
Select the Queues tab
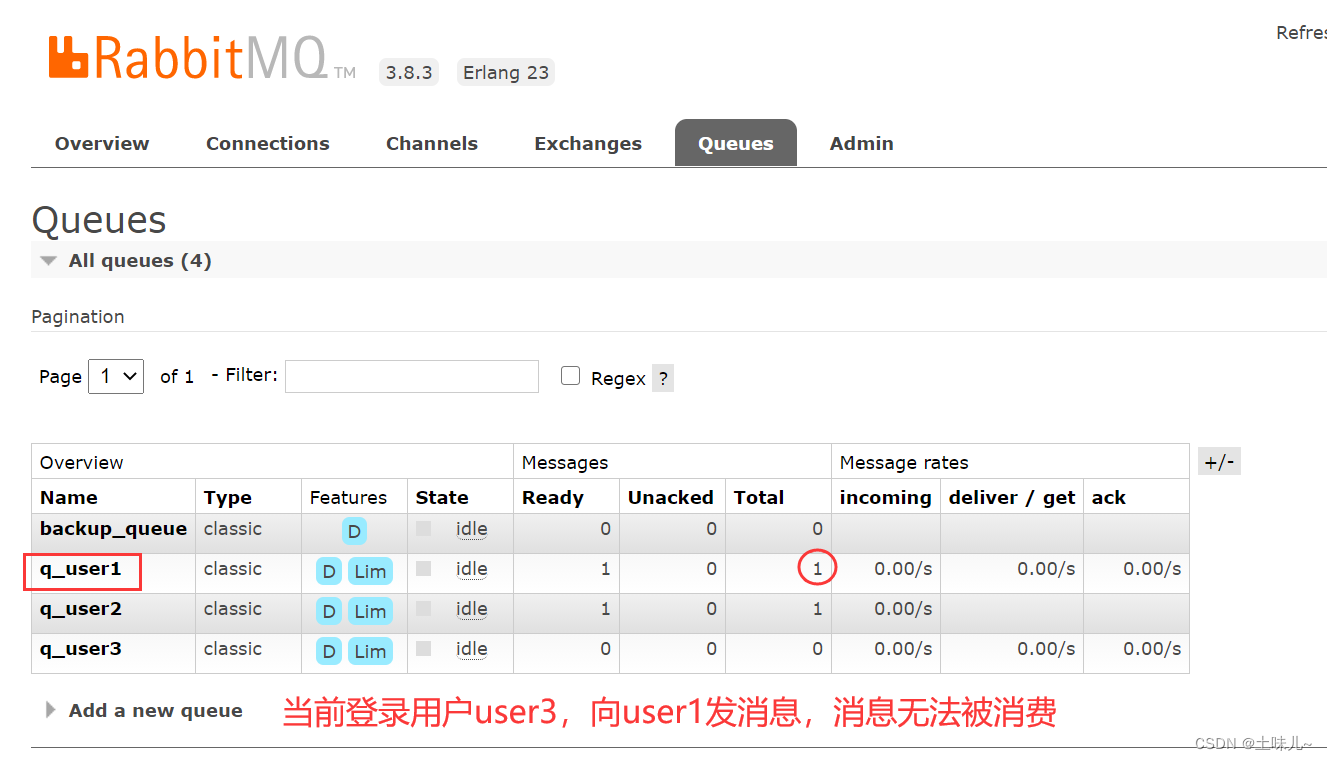(x=736, y=143)
